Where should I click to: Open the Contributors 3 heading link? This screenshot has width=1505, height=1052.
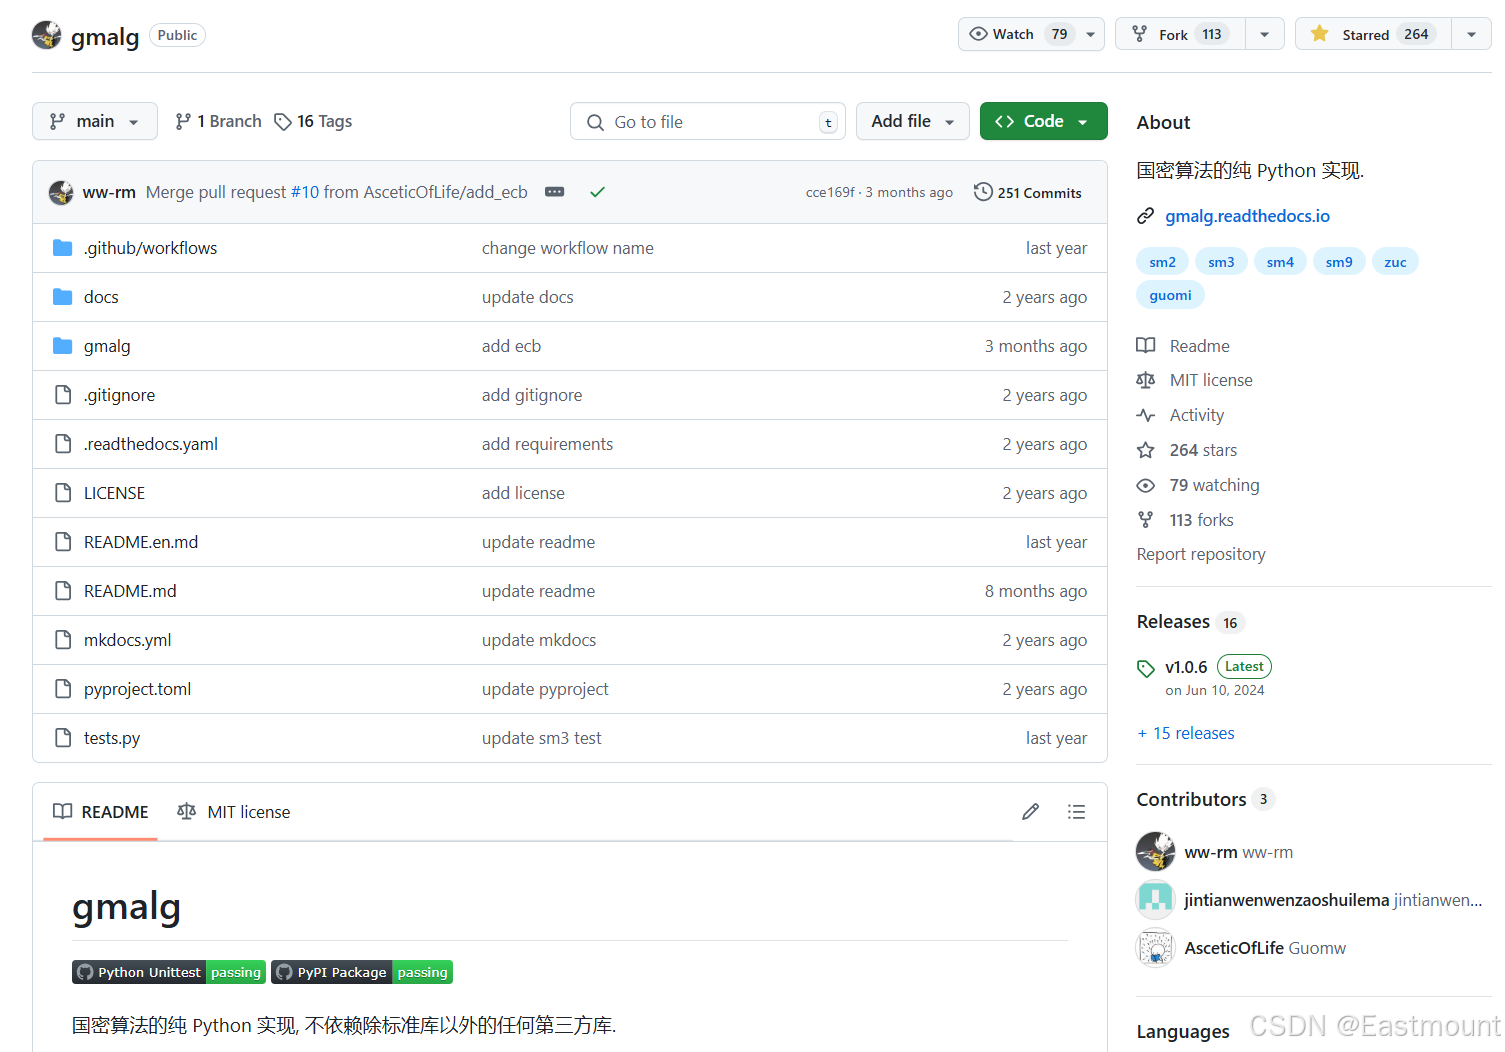(1205, 799)
